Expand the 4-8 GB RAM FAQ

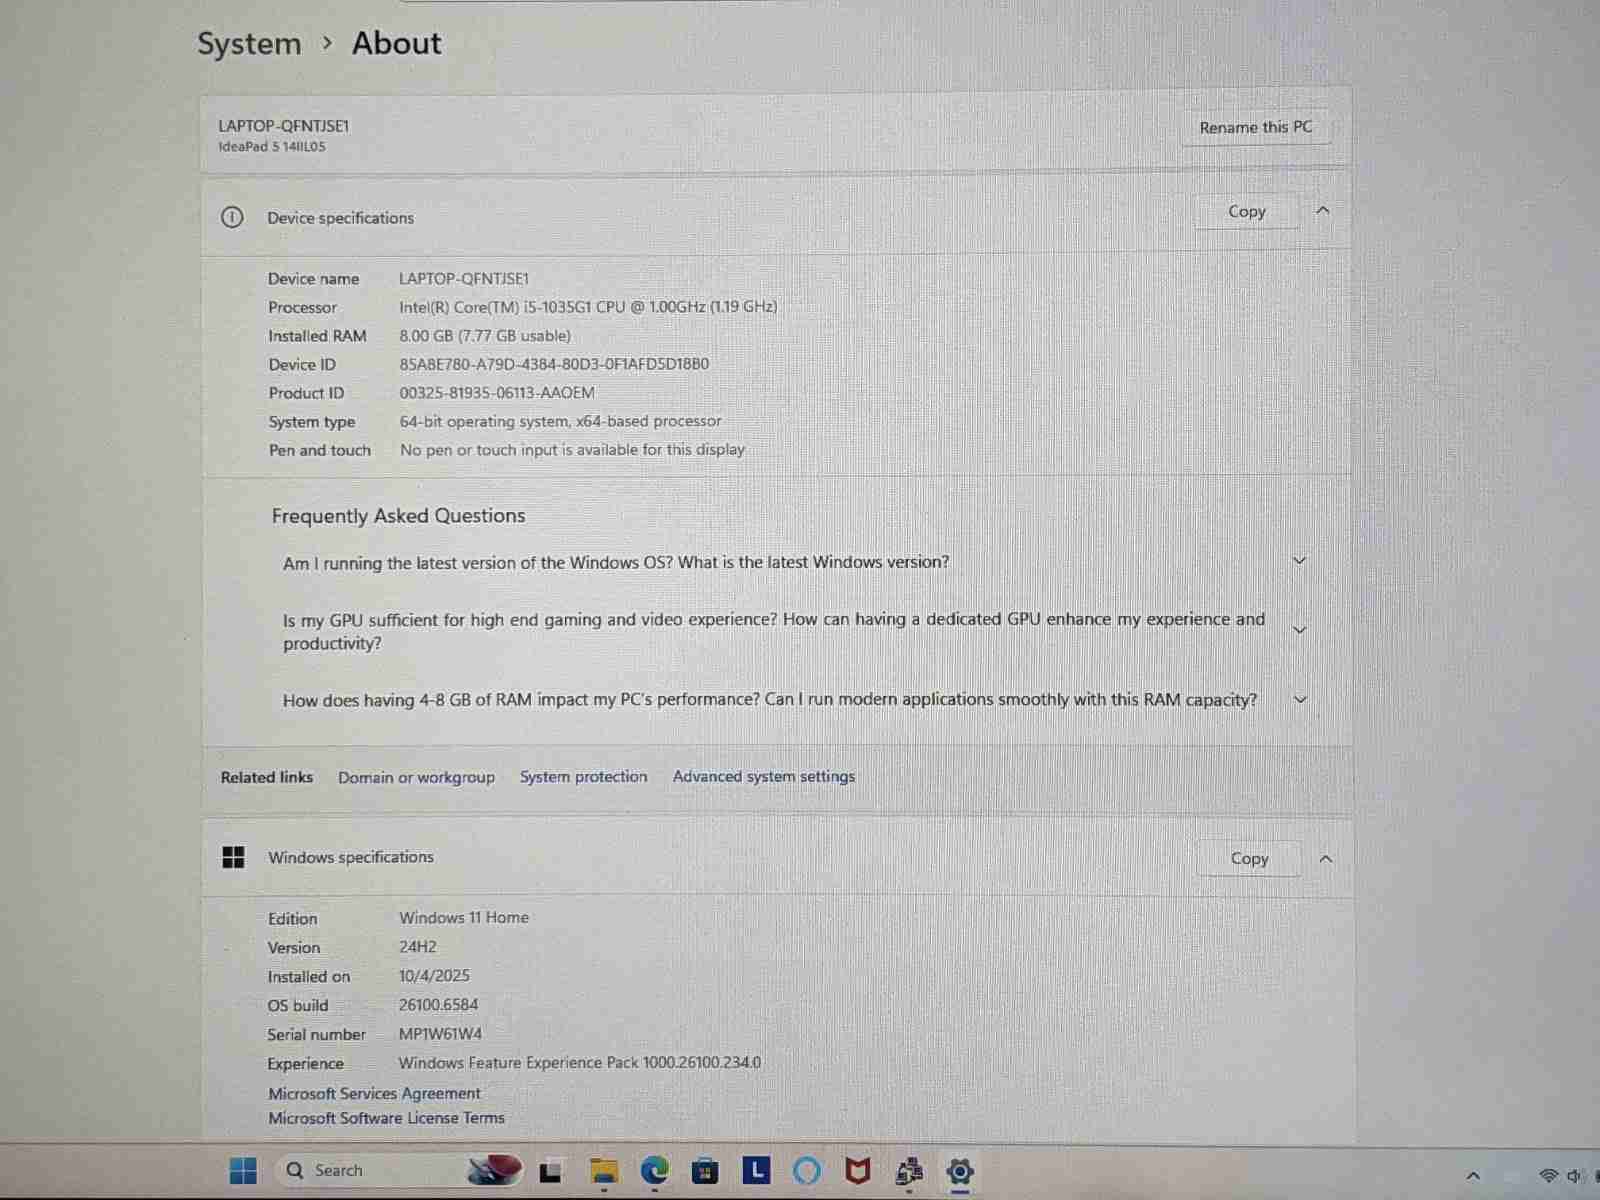[1300, 700]
